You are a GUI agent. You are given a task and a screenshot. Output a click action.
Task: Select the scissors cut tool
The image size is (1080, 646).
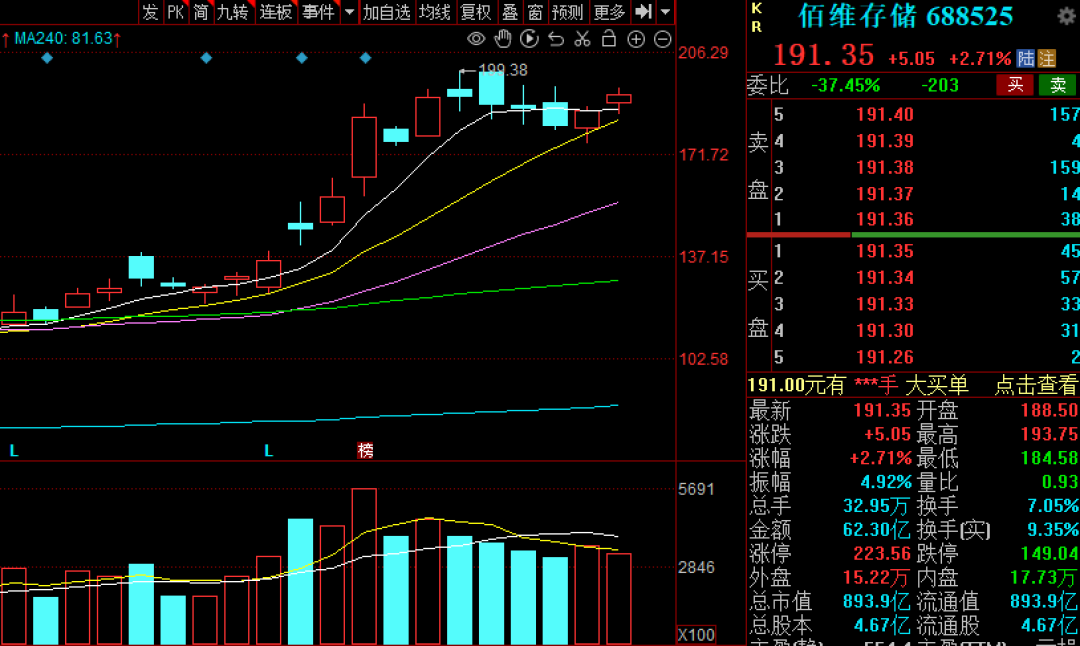[x=582, y=39]
